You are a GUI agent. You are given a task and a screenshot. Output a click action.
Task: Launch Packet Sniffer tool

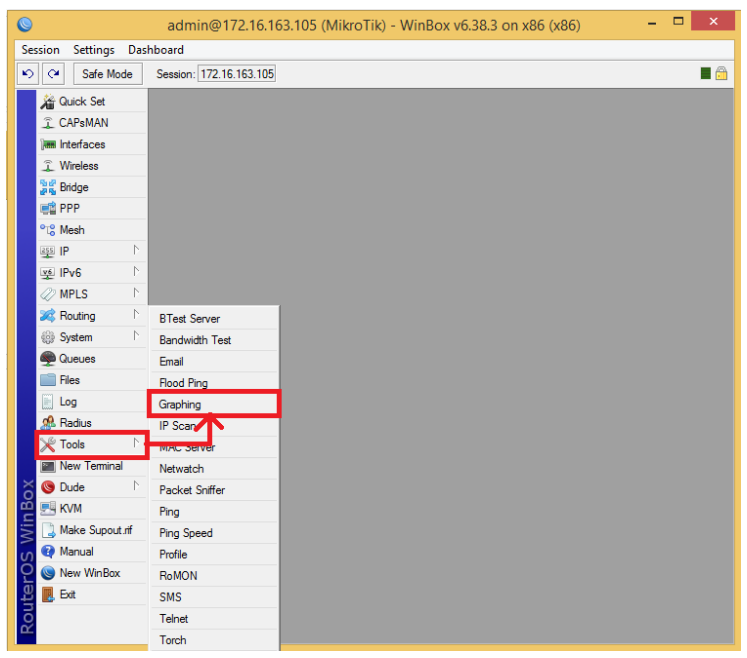click(x=214, y=490)
